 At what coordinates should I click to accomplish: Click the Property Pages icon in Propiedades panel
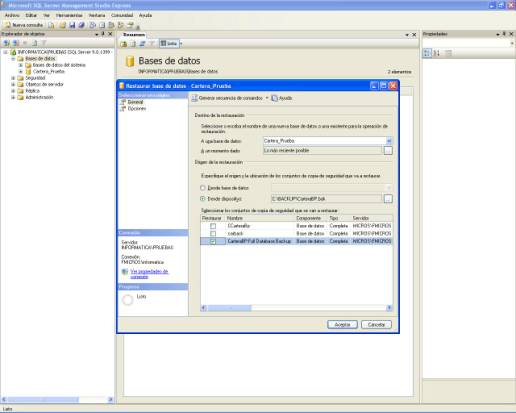coord(449,53)
